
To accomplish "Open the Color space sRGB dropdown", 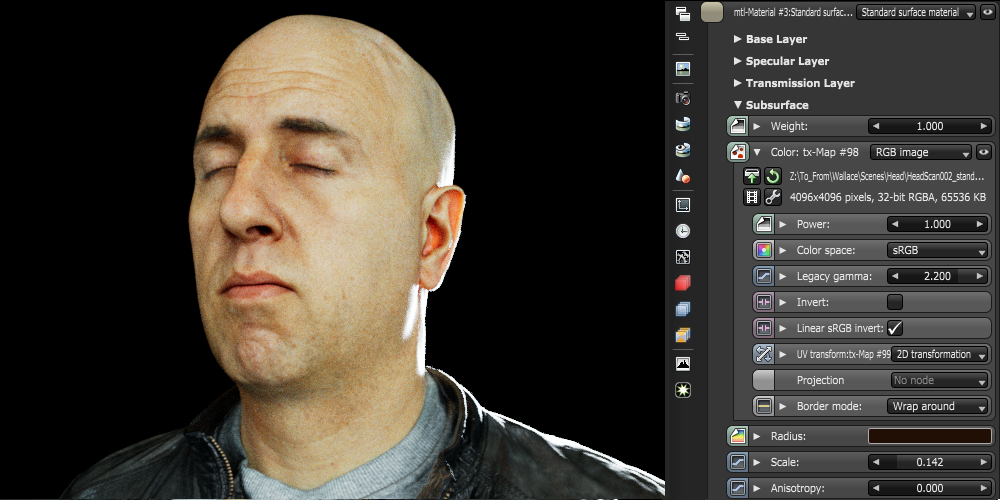I will click(x=938, y=250).
